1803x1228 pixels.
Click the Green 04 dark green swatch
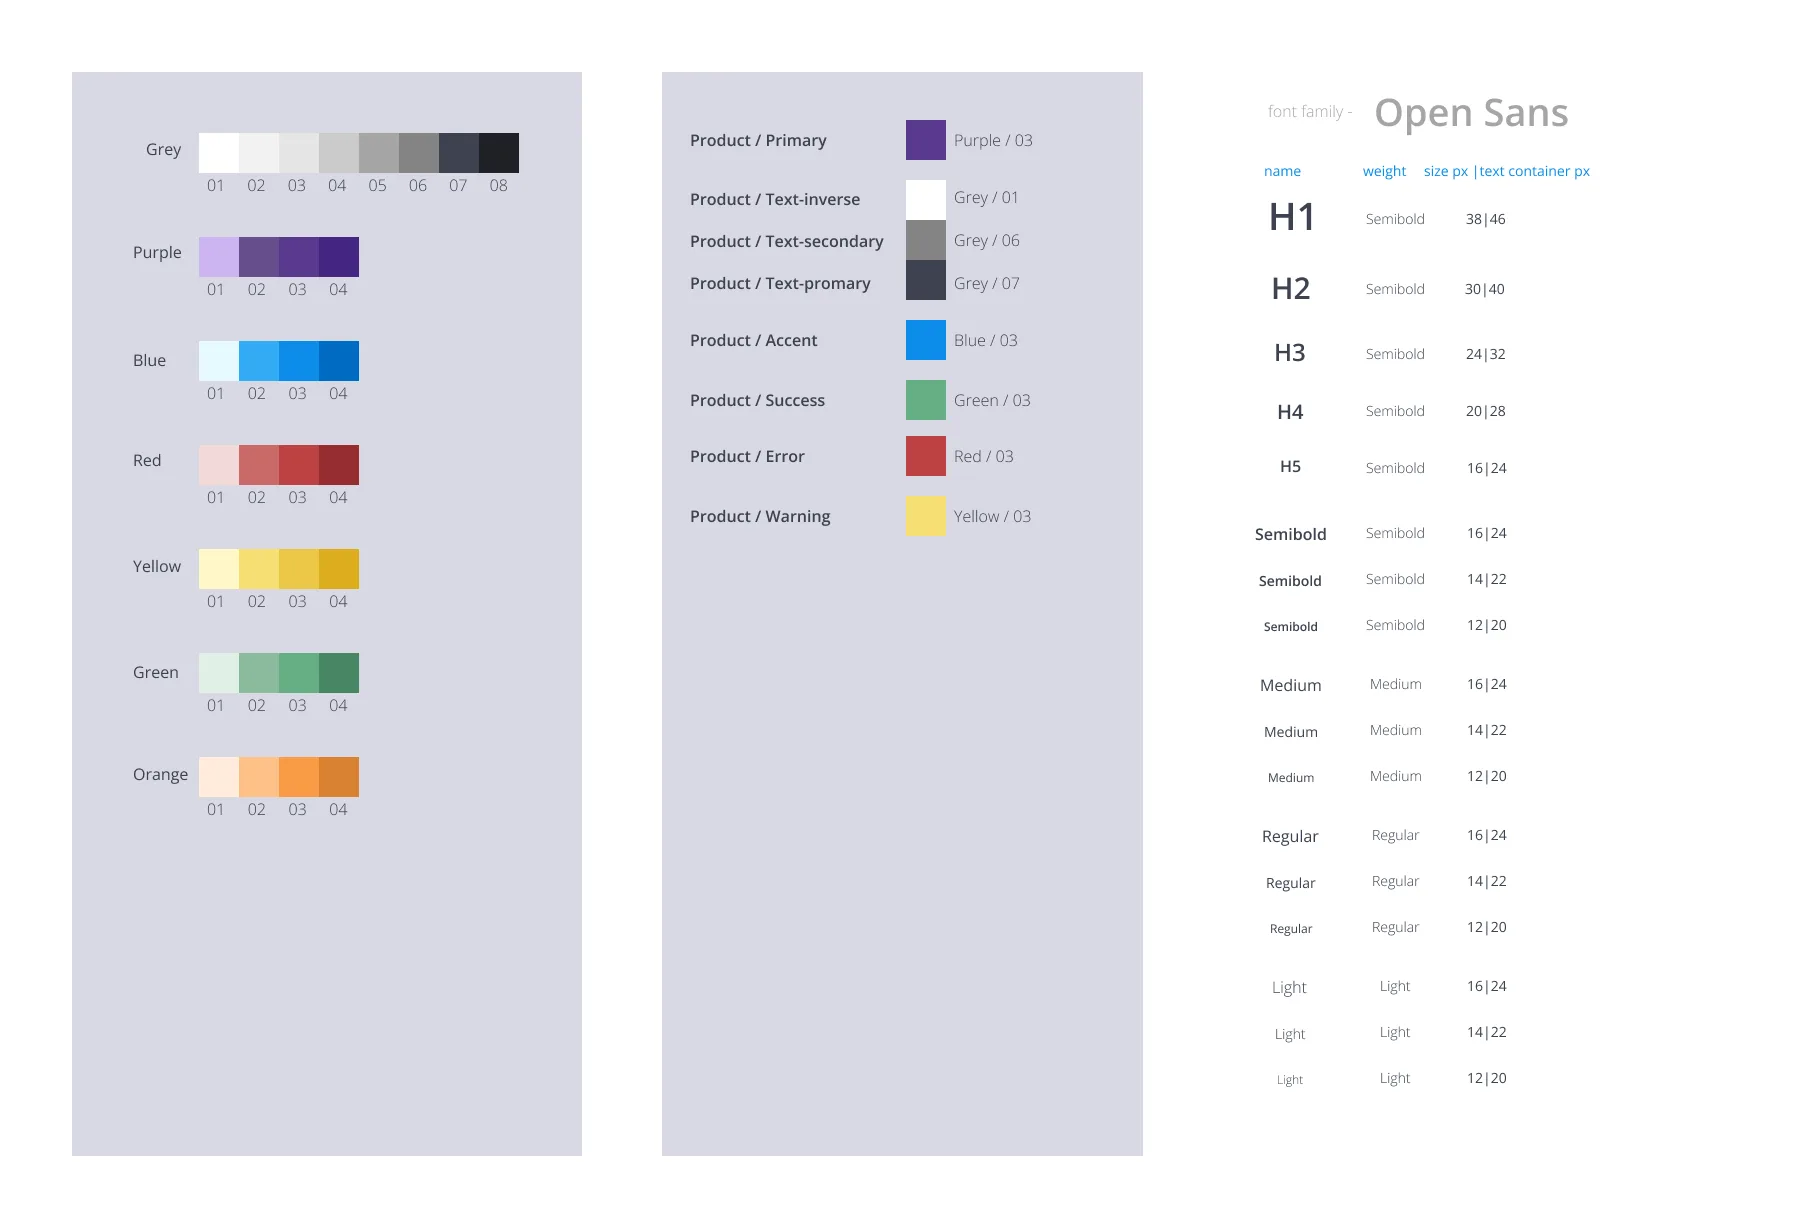pyautogui.click(x=339, y=673)
